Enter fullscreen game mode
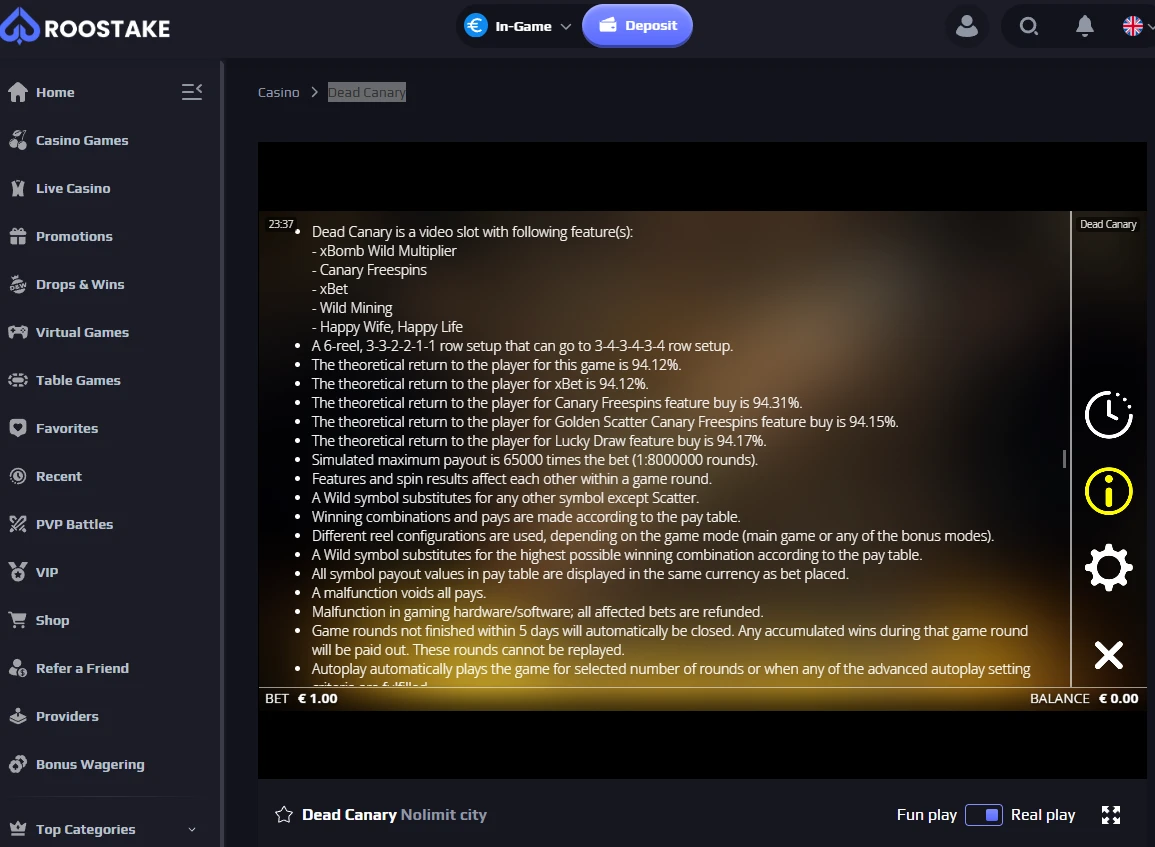The height and width of the screenshot is (847, 1155). pyautogui.click(x=1111, y=815)
